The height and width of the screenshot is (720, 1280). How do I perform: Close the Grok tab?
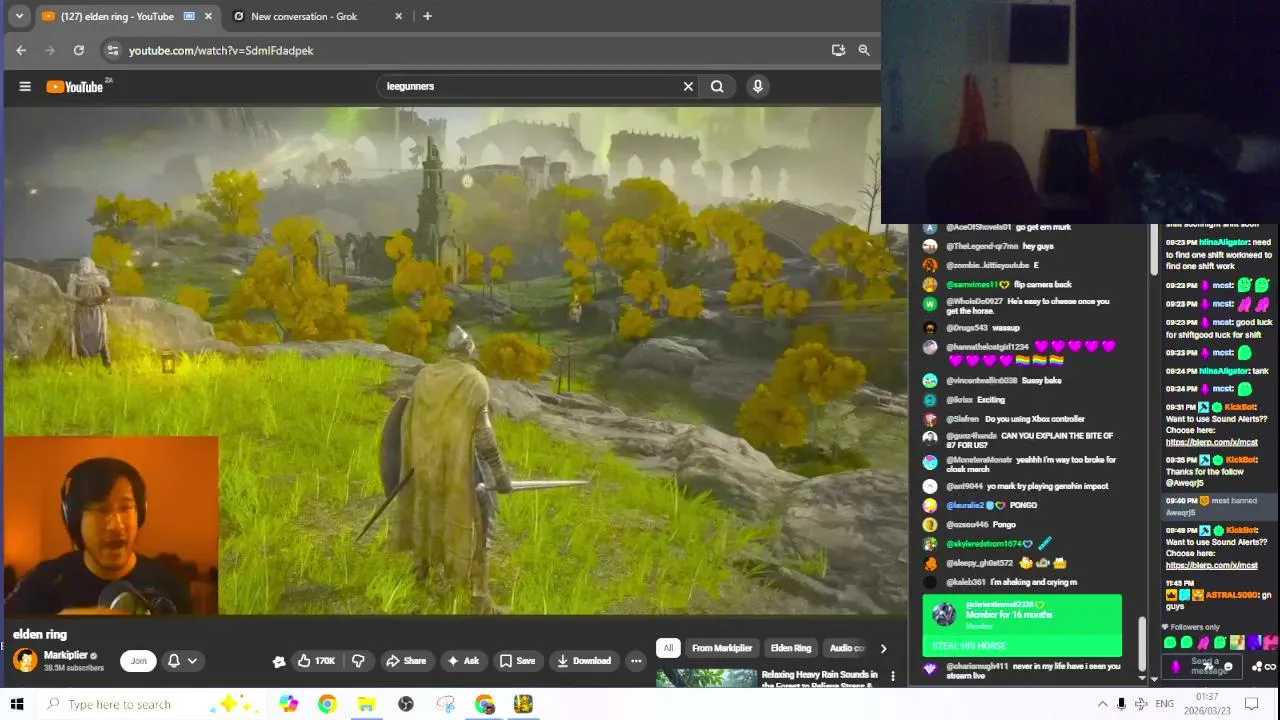coord(399,16)
